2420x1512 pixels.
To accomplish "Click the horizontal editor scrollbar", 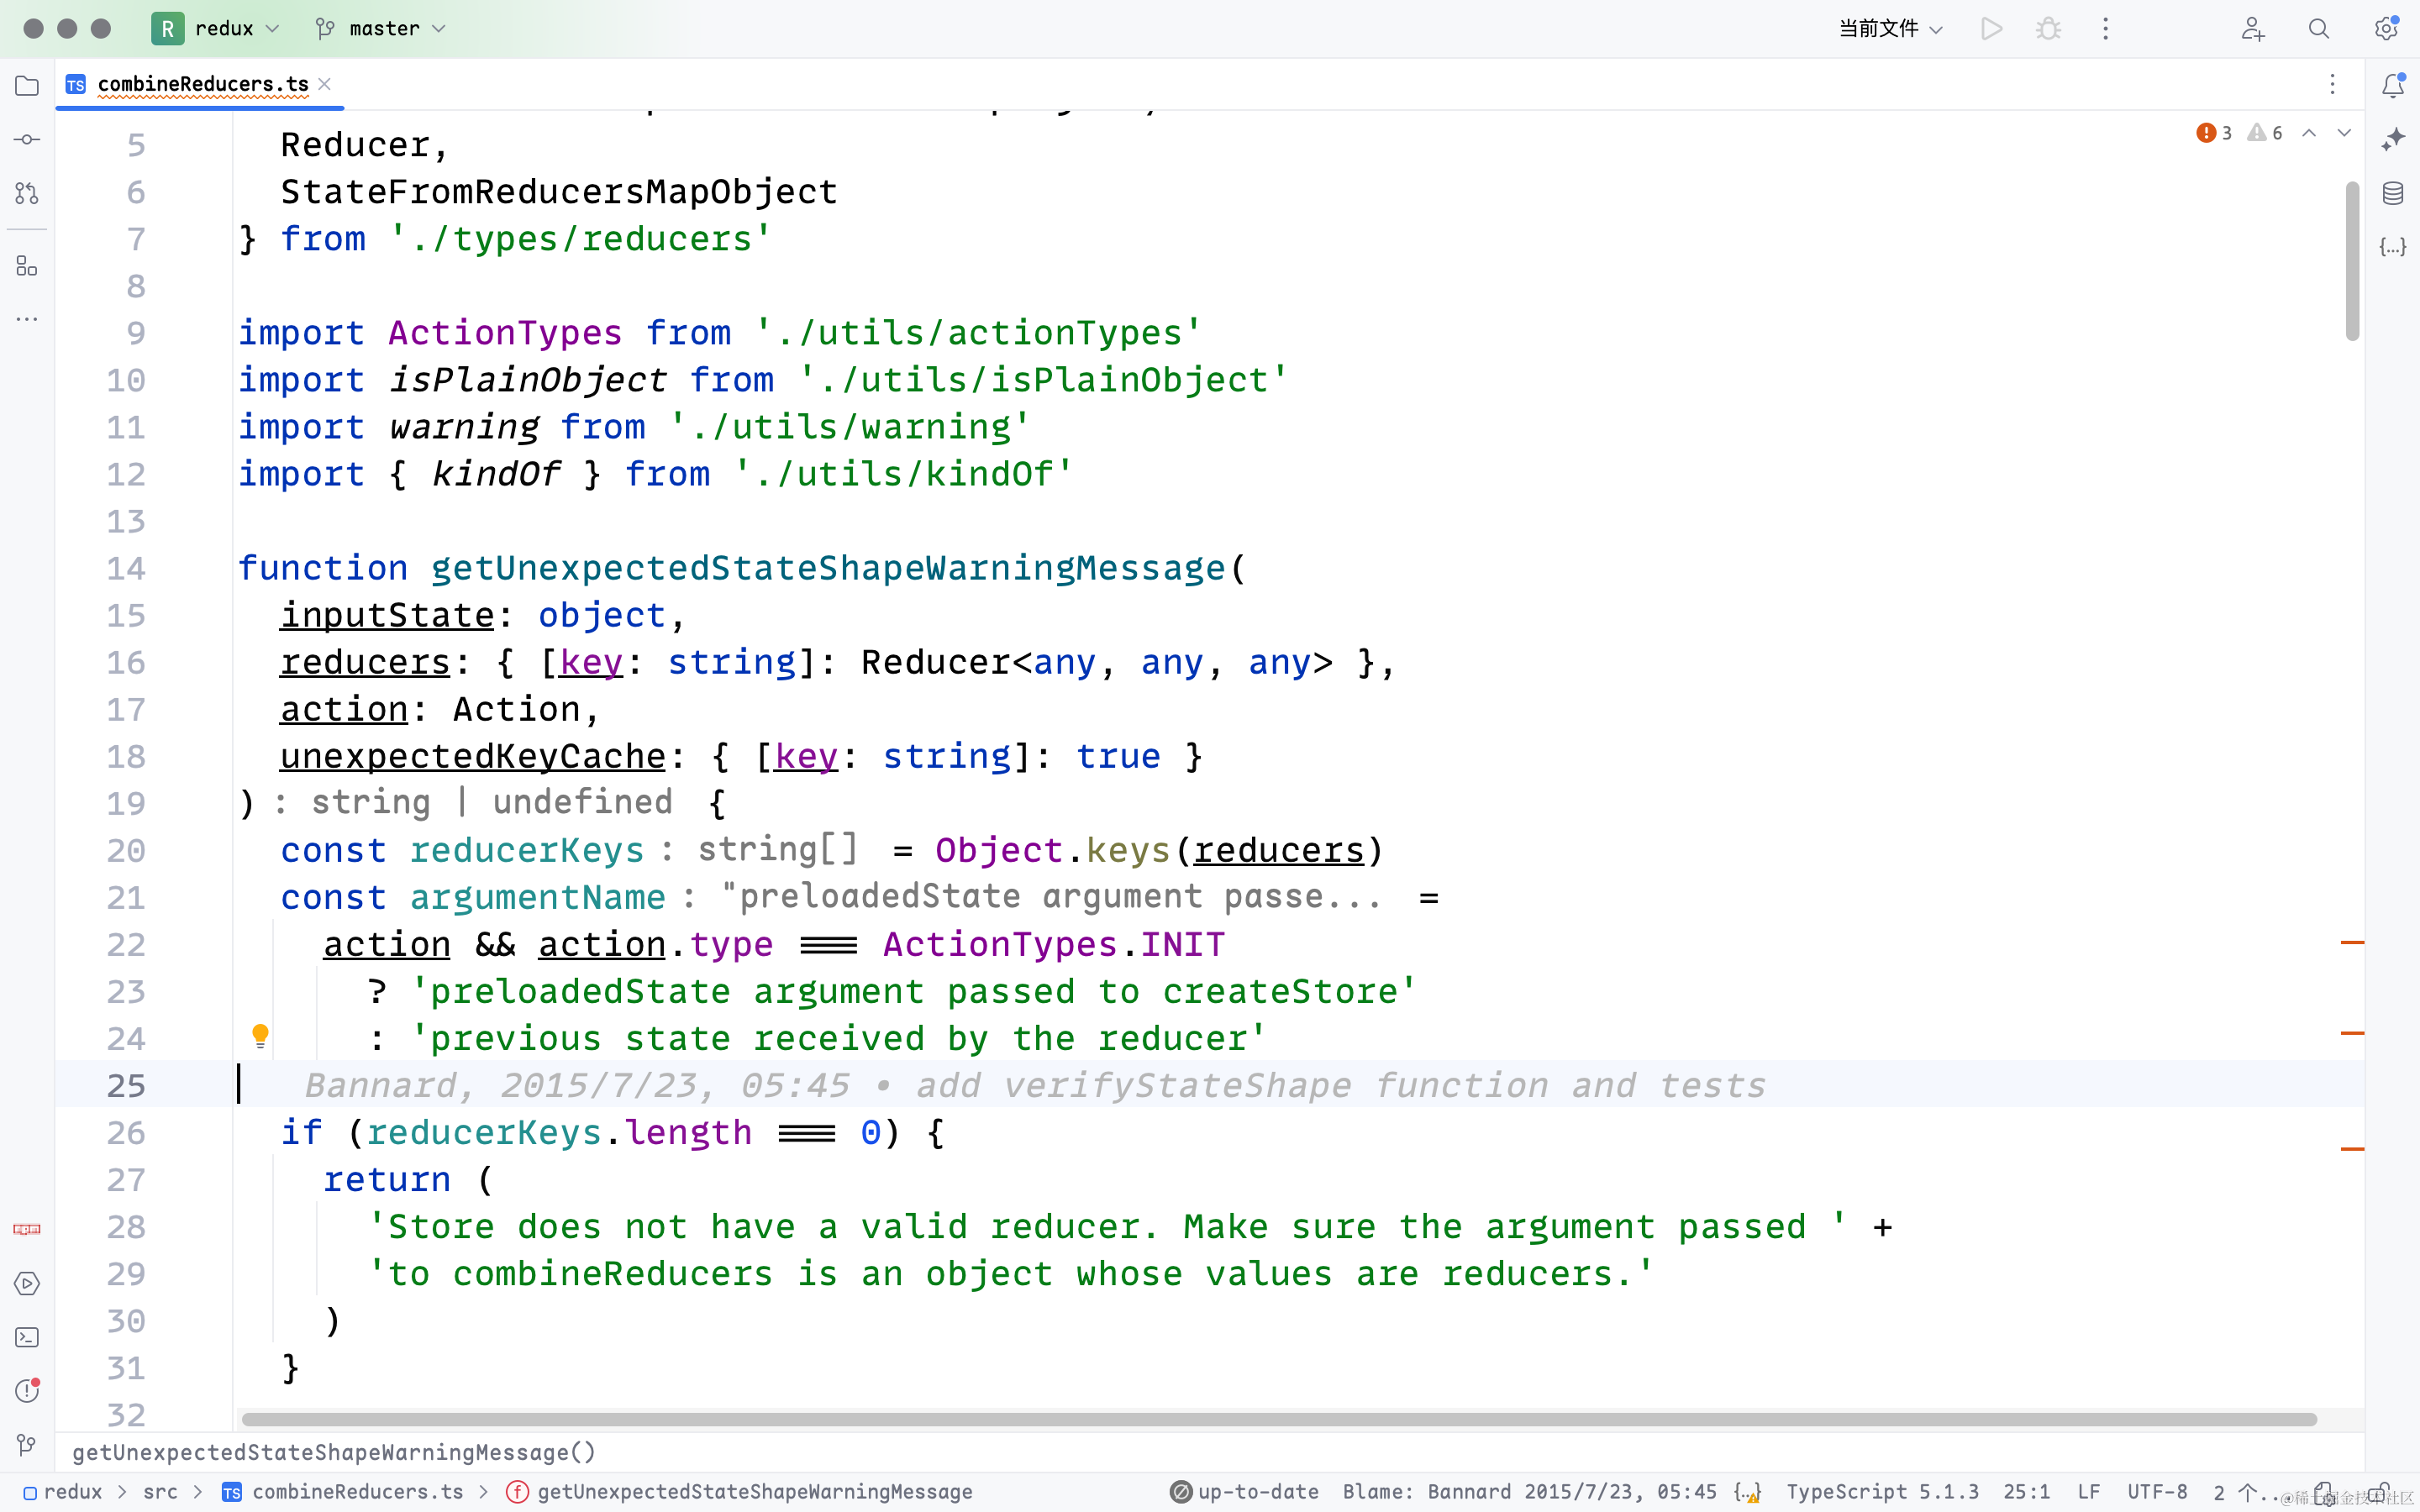I will 1279,1419.
